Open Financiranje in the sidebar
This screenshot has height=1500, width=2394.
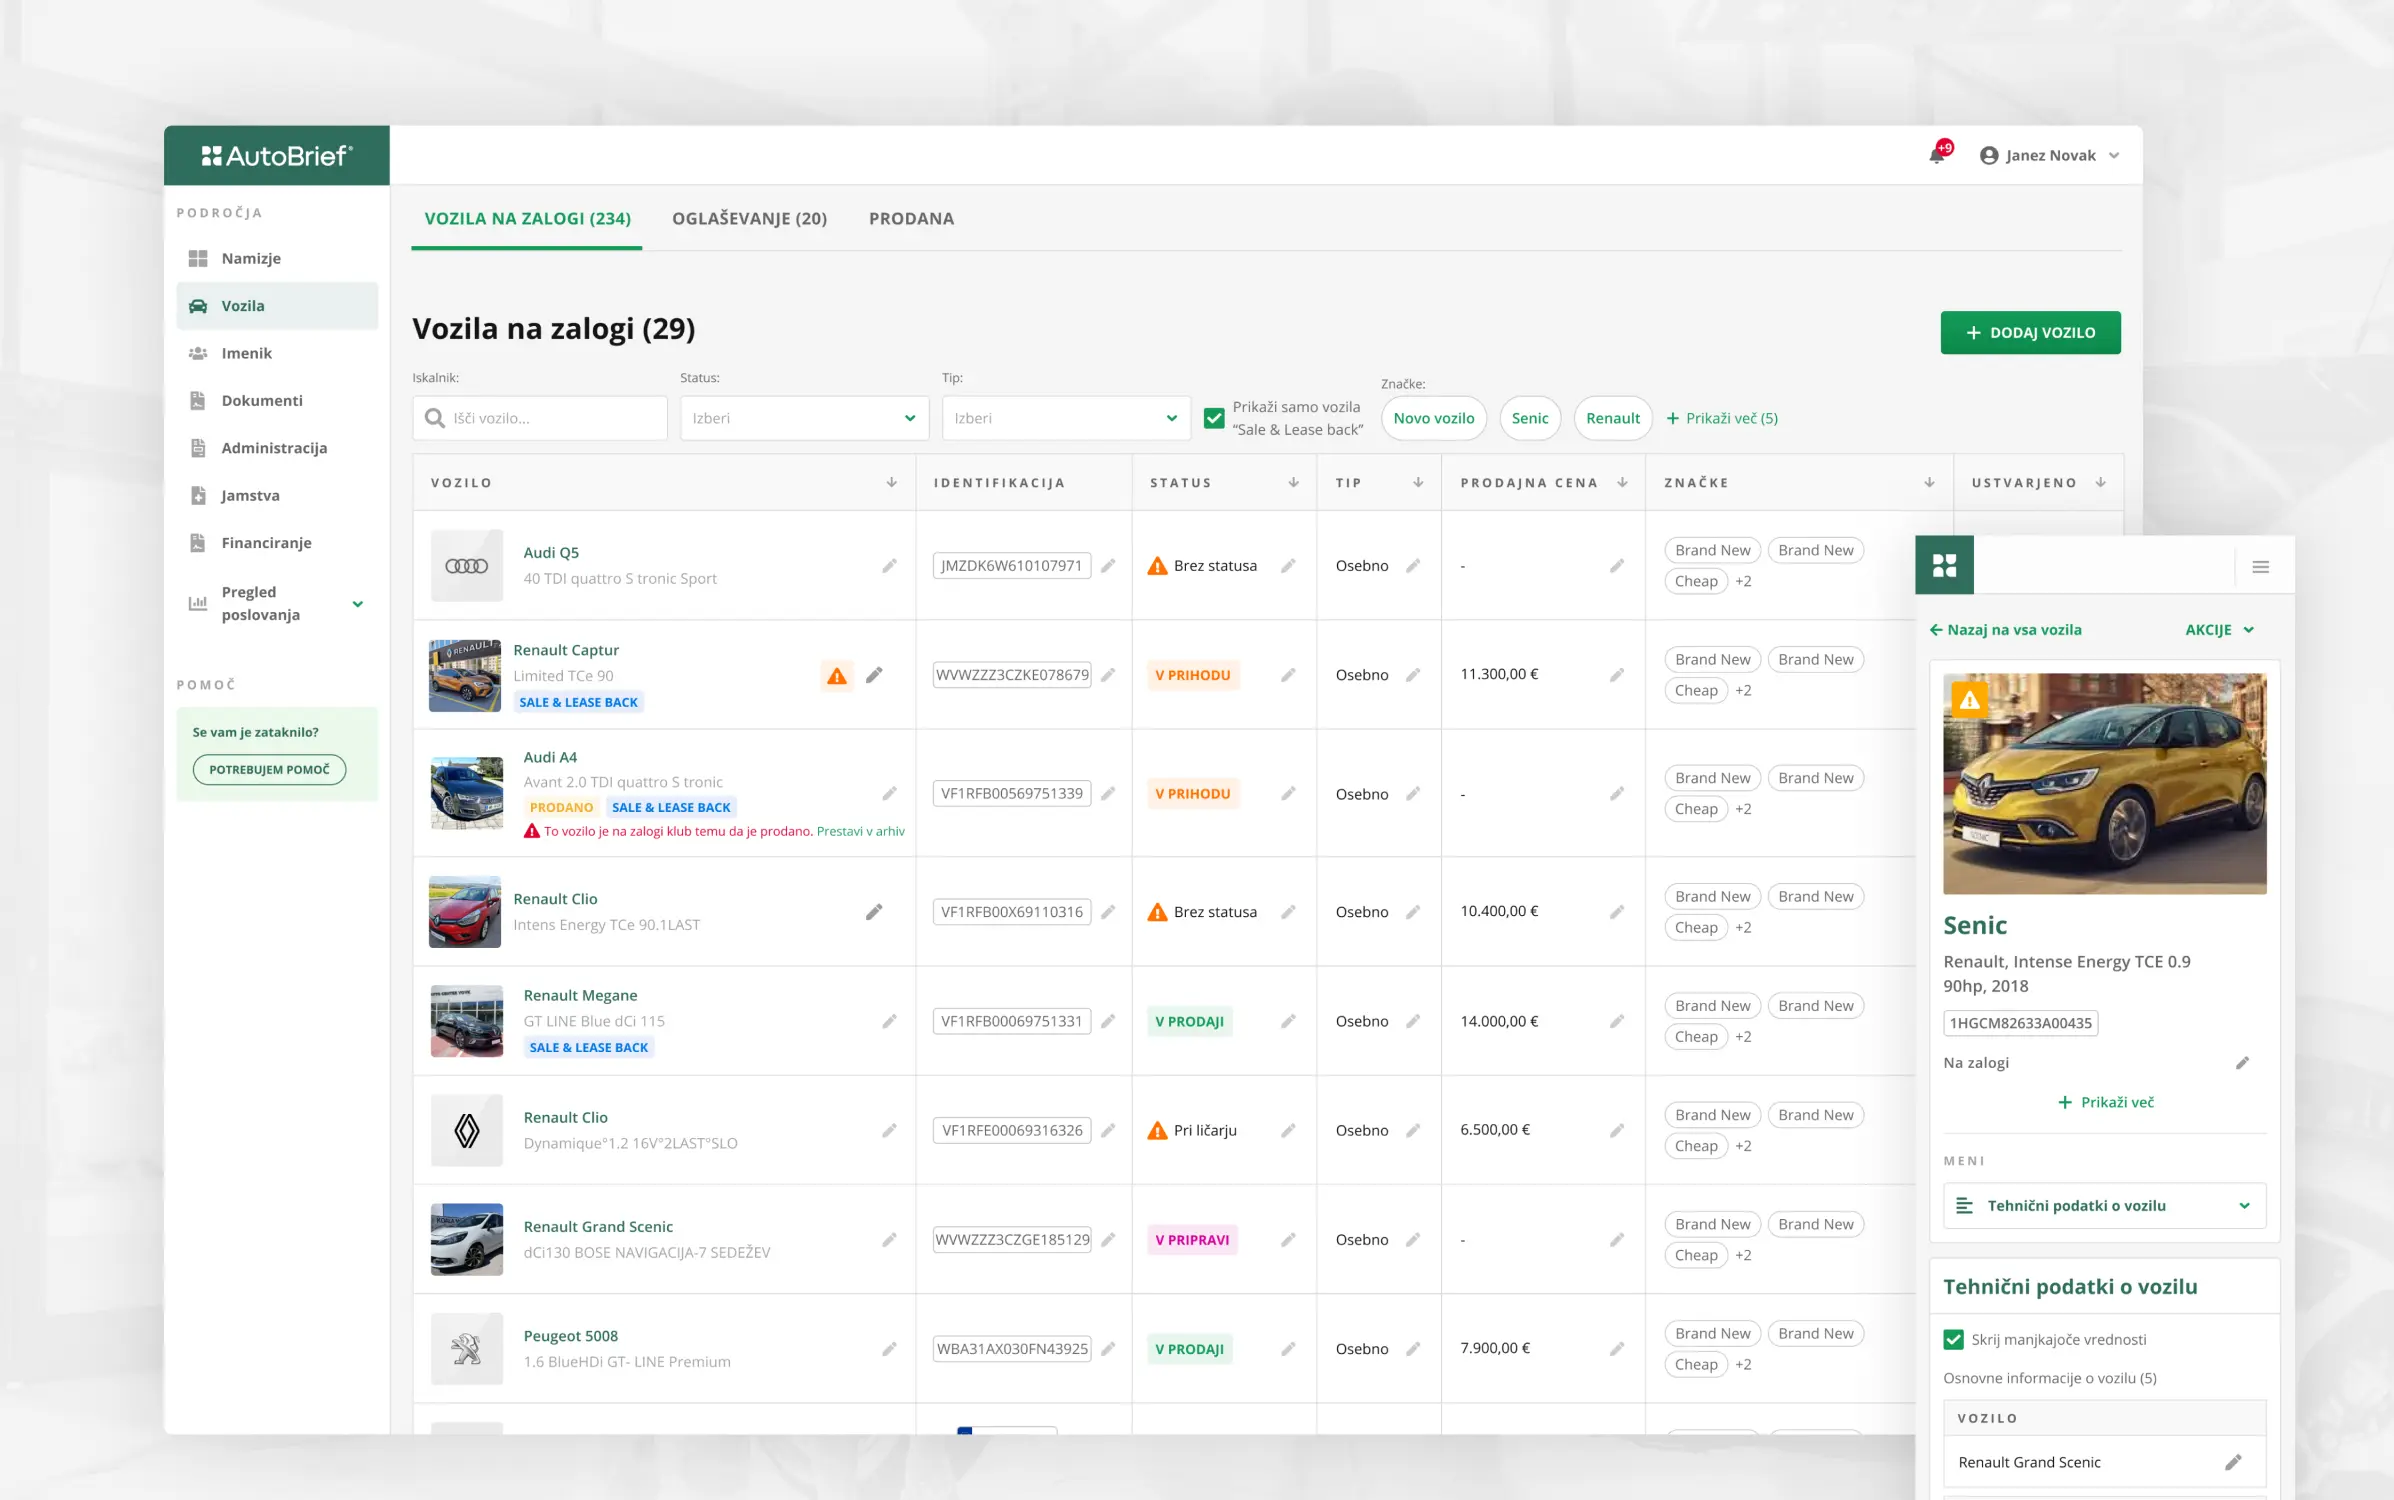[x=277, y=542]
